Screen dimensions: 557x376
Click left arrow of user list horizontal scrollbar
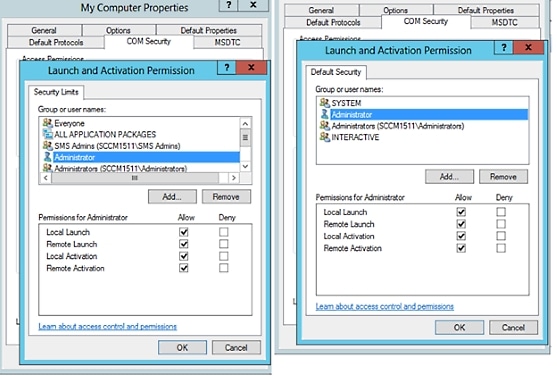pos(45,178)
